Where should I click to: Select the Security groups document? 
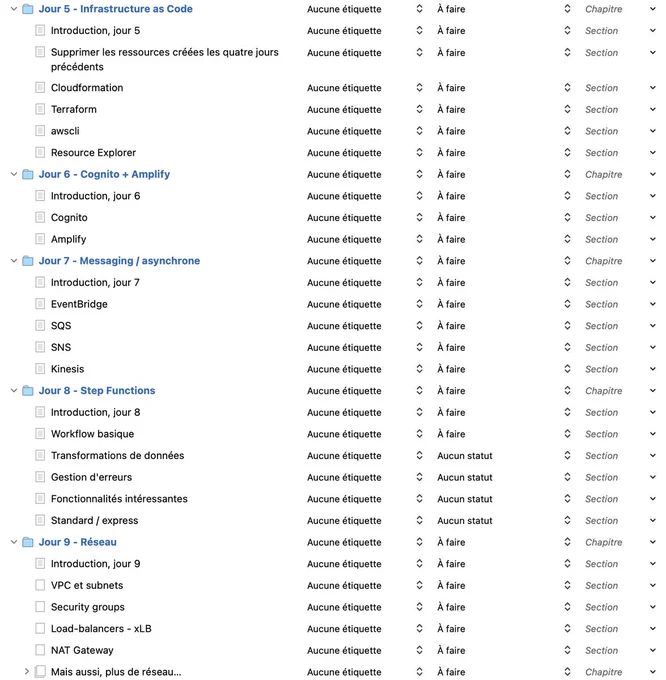(x=88, y=607)
